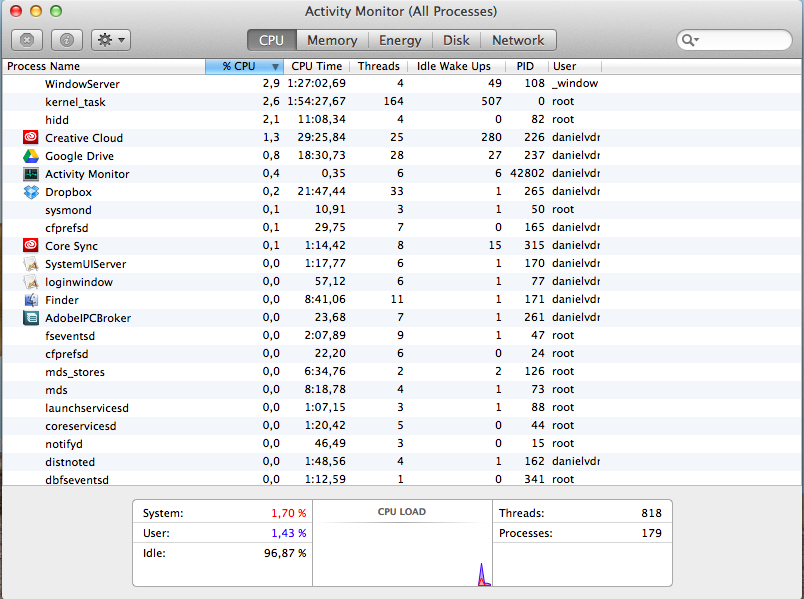Click the Core Sync app icon
804x599 pixels.
click(31, 246)
